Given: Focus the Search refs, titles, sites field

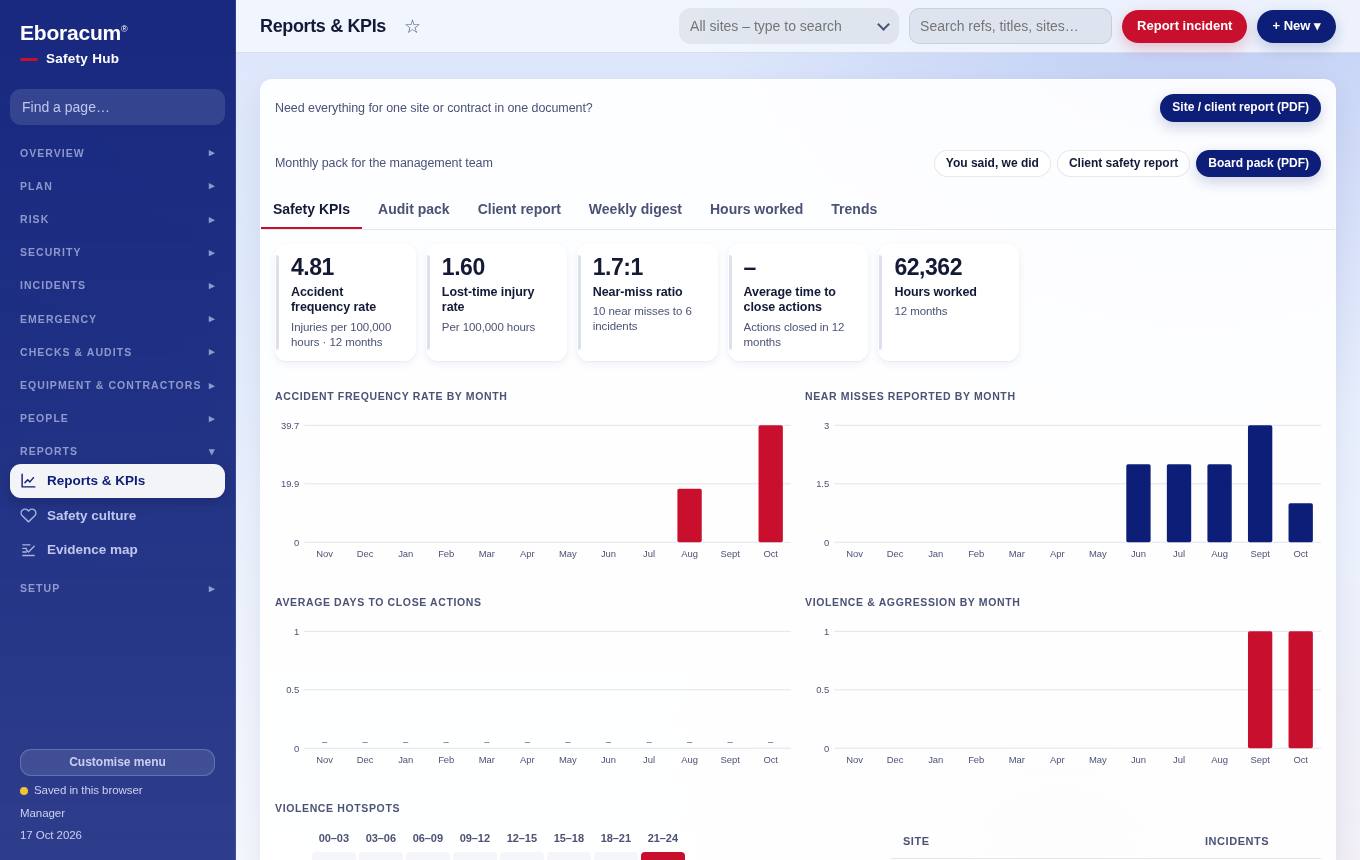Looking at the screenshot, I should coord(1010,26).
